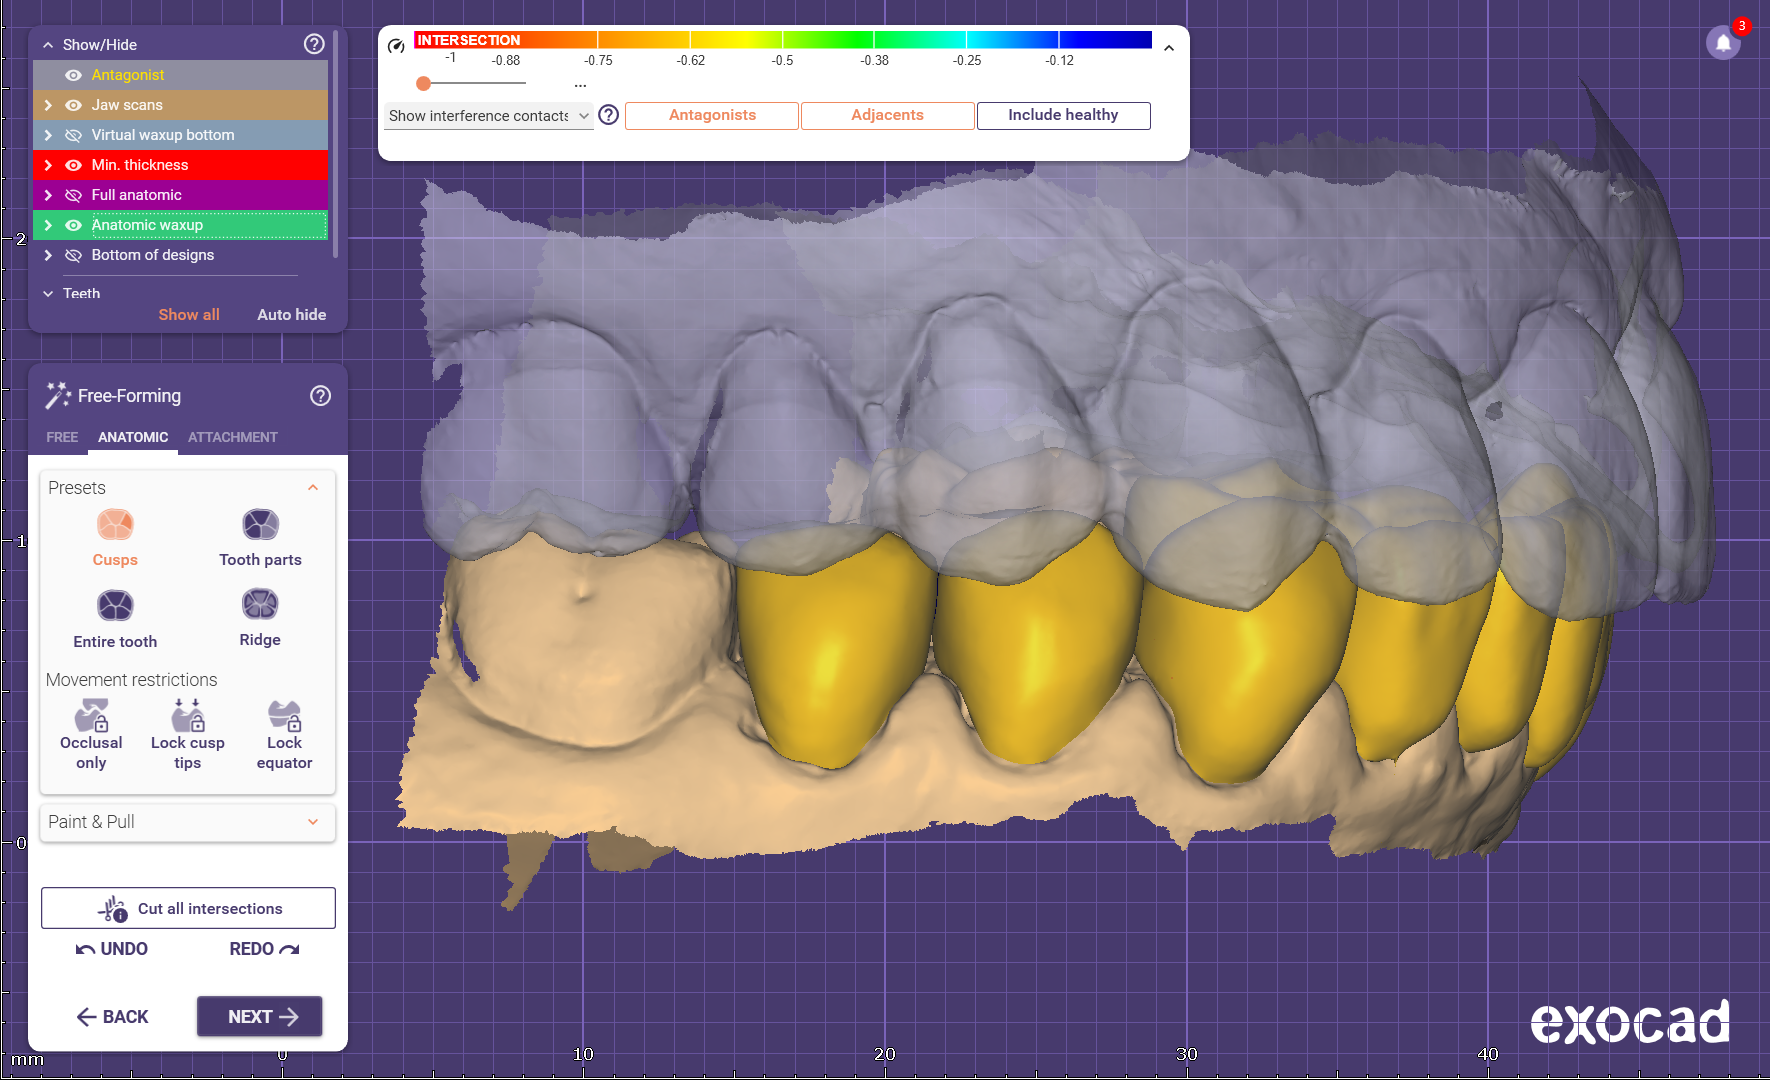The image size is (1770, 1080).
Task: Choose the Entire tooth preset icon
Action: [115, 606]
